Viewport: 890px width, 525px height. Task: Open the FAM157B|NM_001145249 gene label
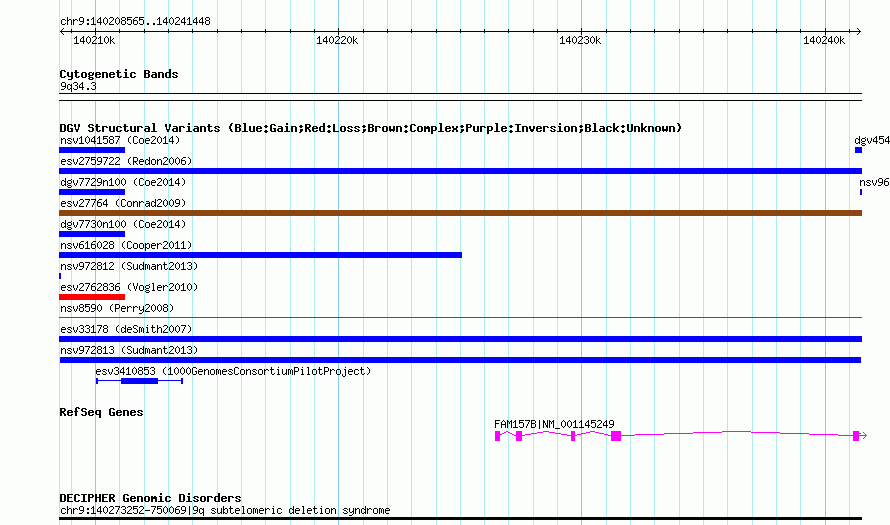click(554, 424)
